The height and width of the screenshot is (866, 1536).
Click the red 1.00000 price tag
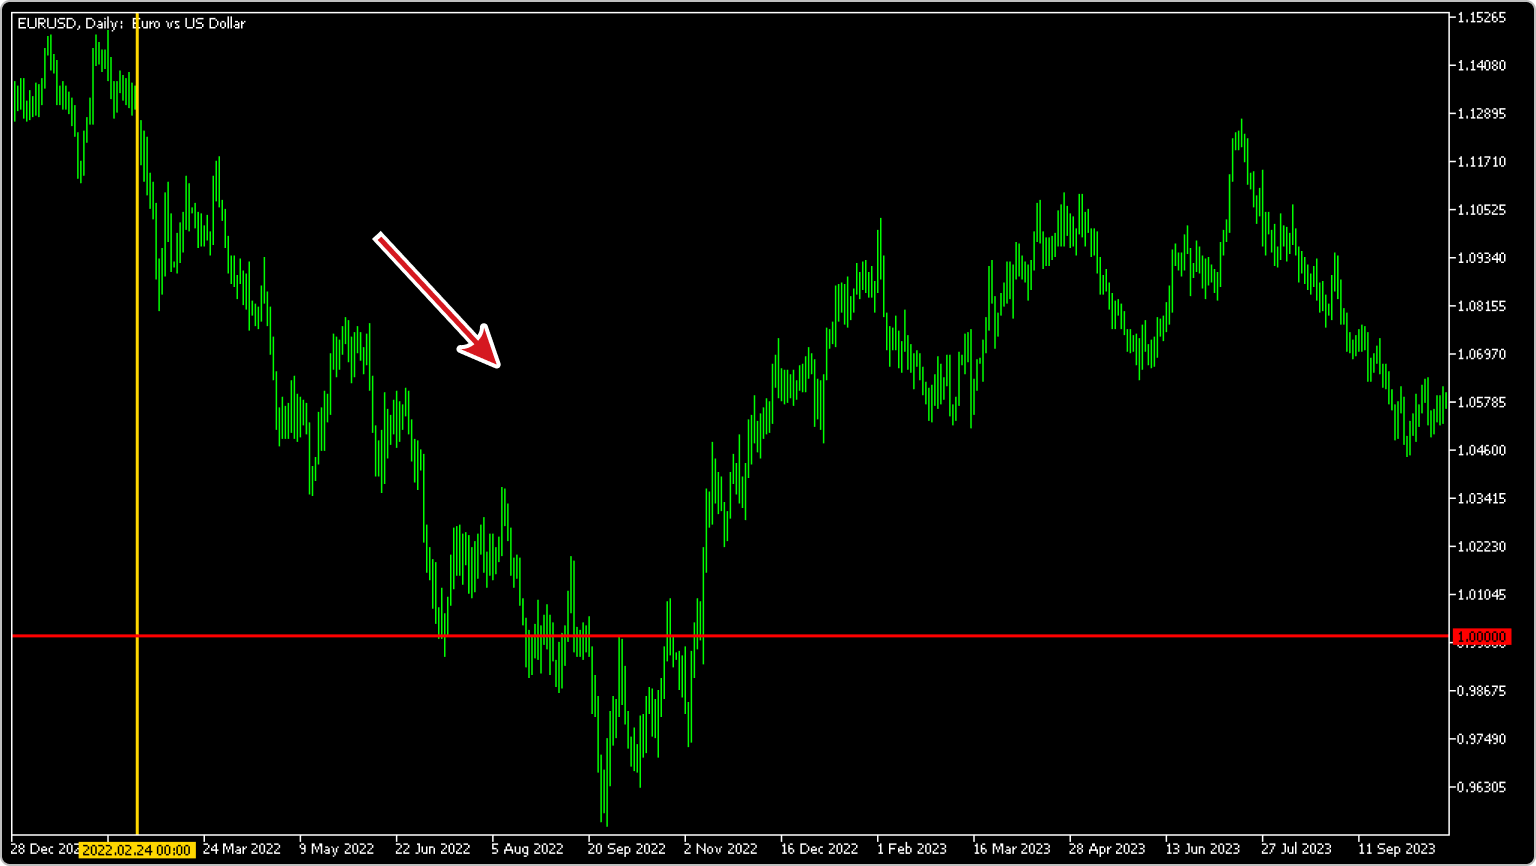point(1482,637)
